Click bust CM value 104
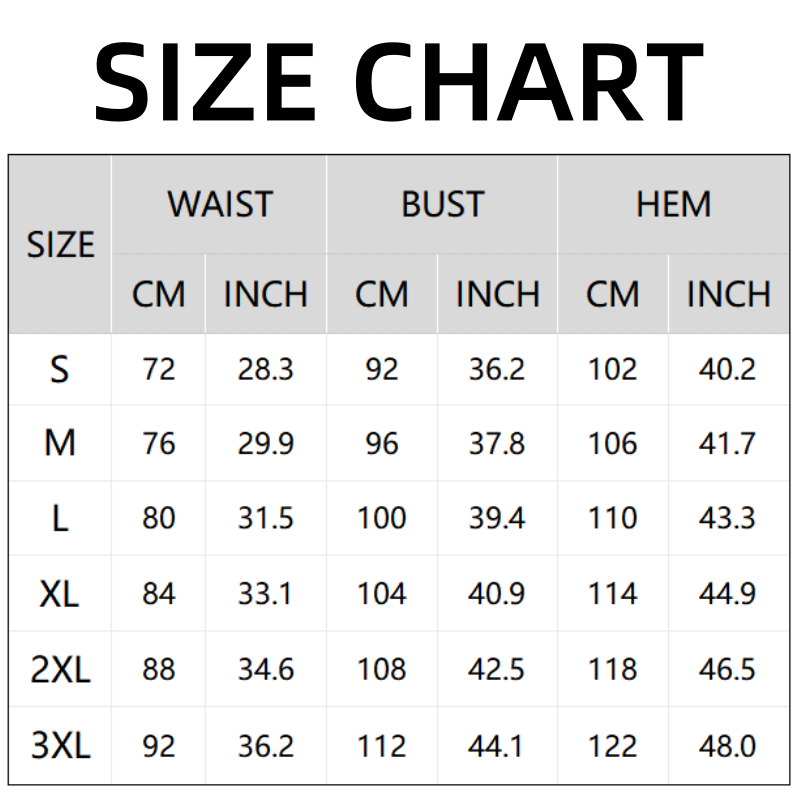 (x=381, y=594)
